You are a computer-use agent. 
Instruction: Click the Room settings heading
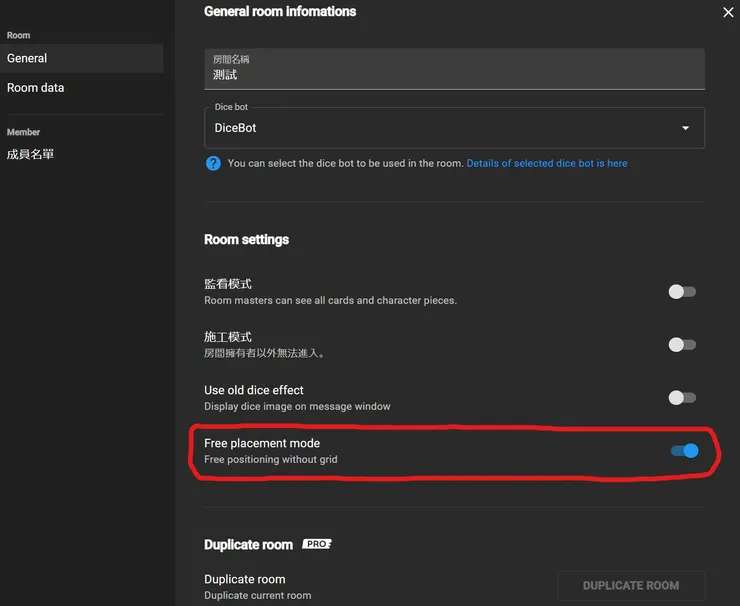(246, 240)
